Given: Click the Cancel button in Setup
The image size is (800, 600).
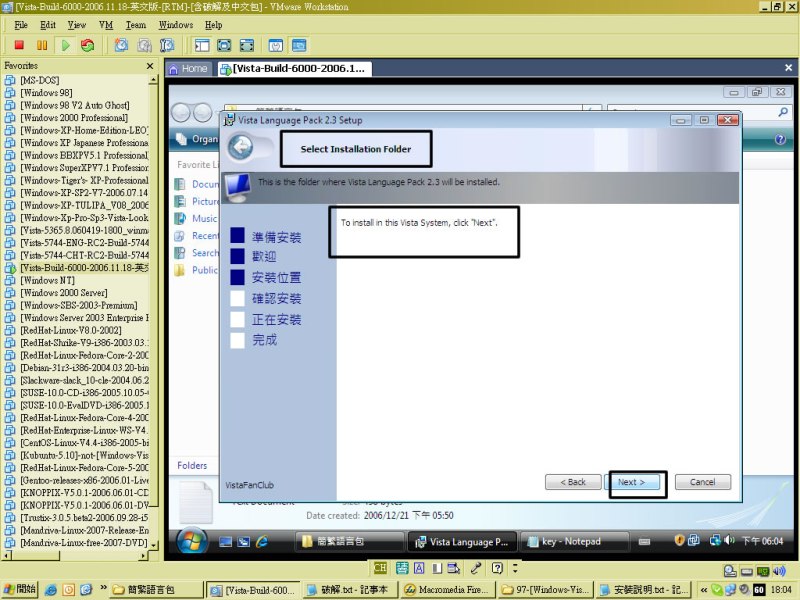Looking at the screenshot, I should click(703, 482).
